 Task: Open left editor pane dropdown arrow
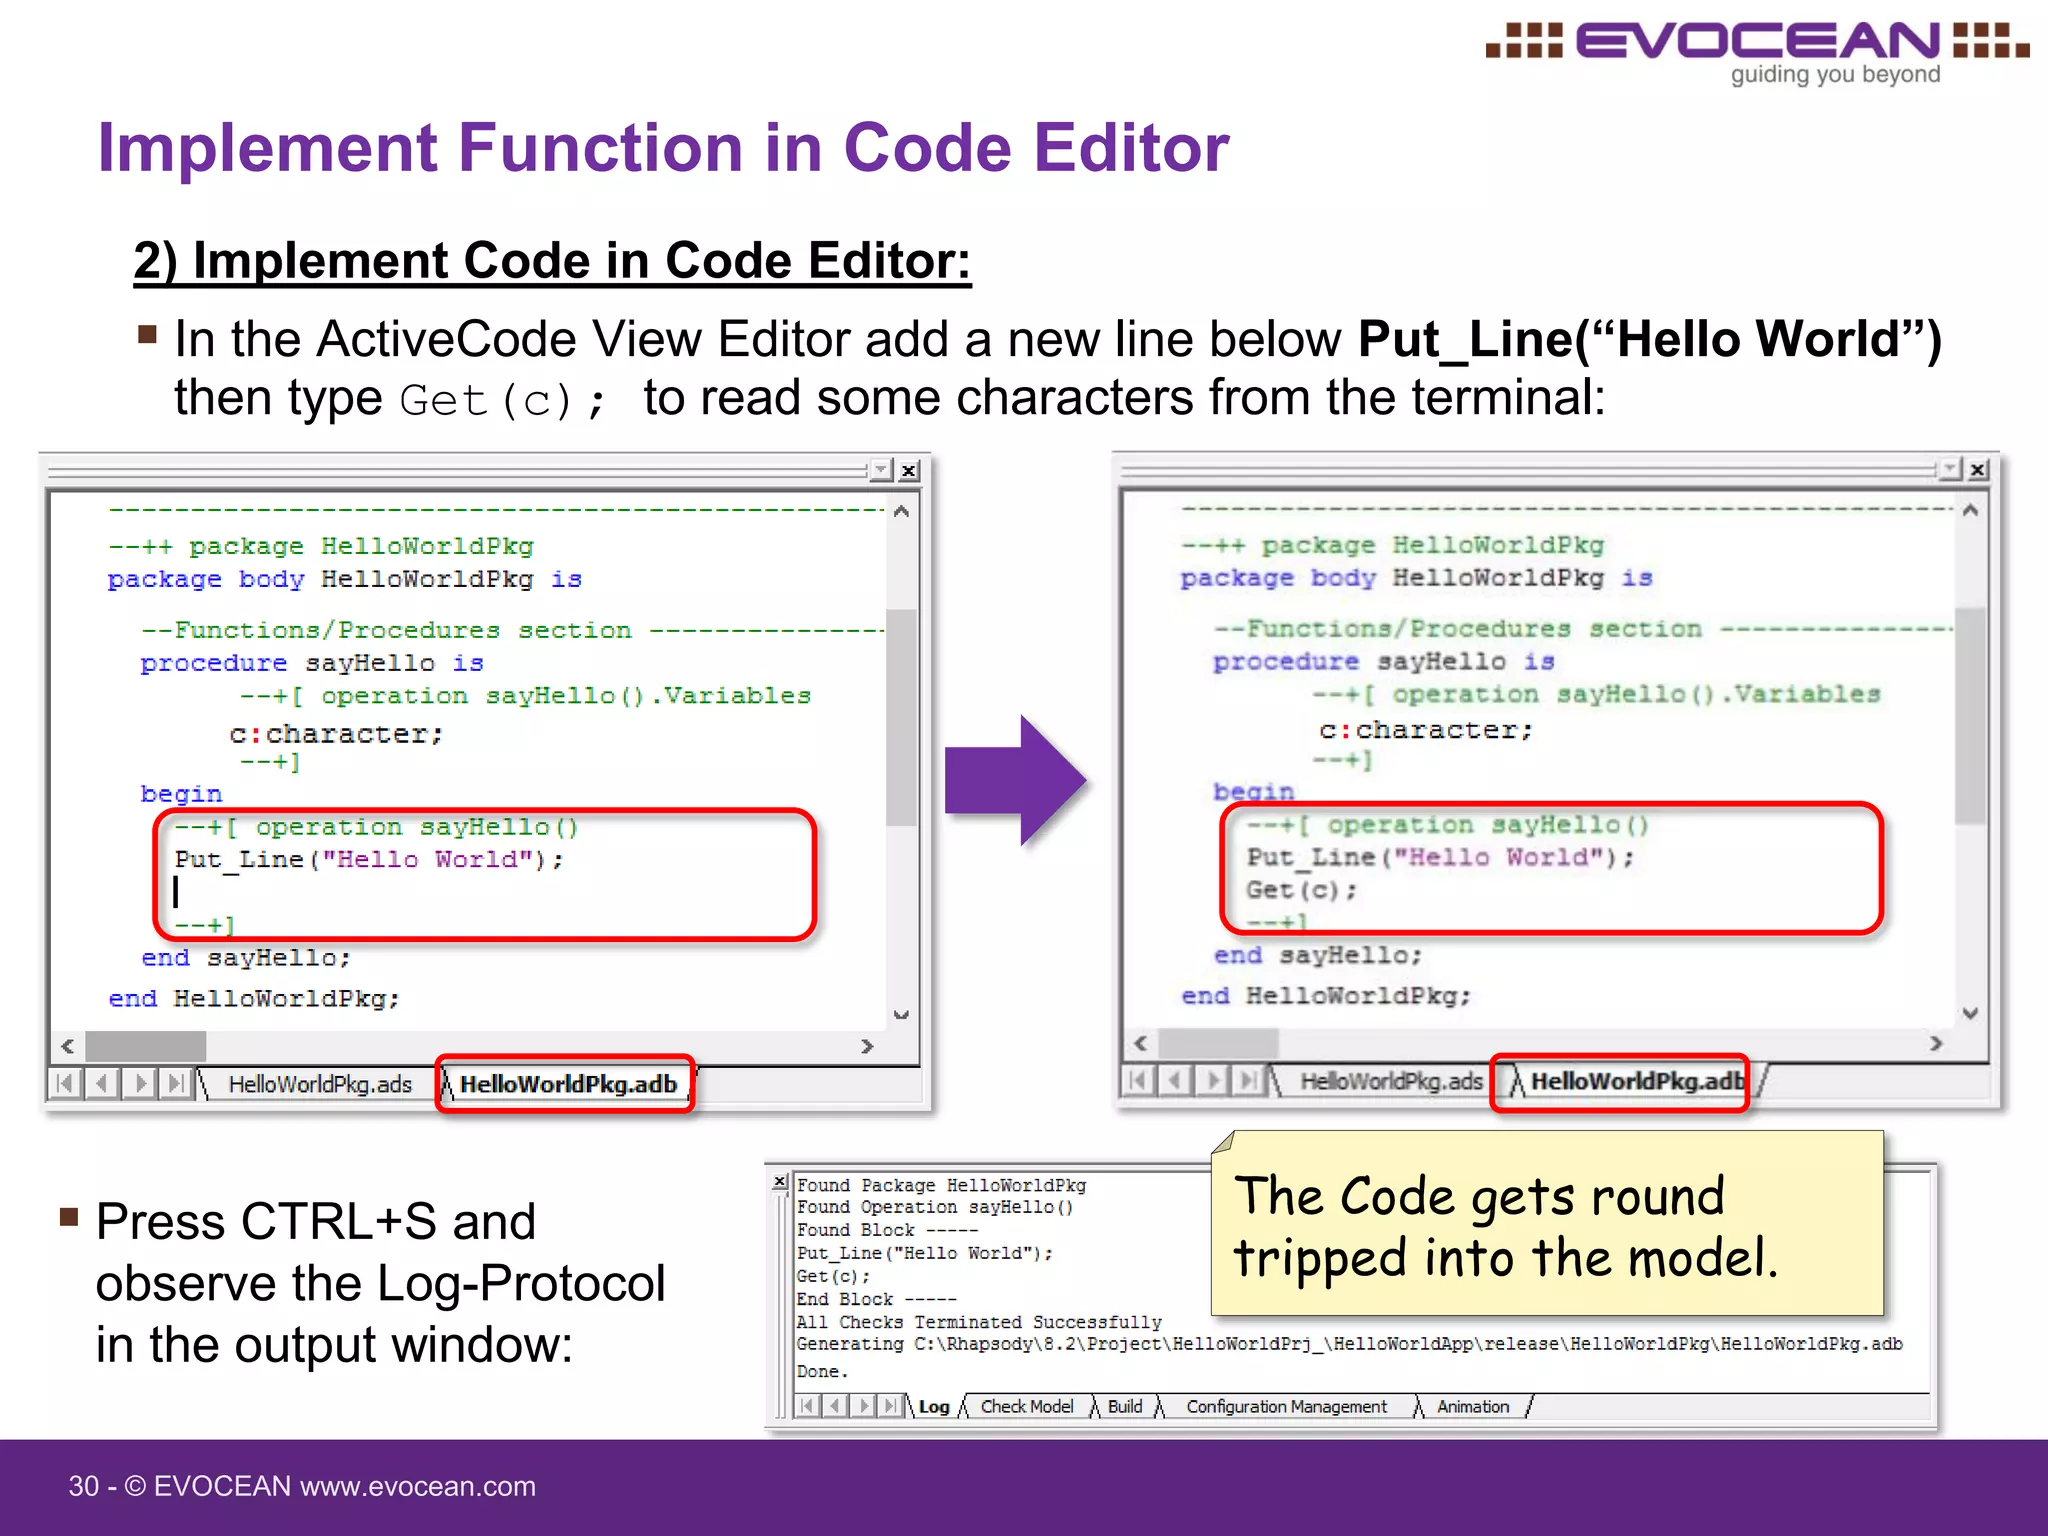(881, 470)
